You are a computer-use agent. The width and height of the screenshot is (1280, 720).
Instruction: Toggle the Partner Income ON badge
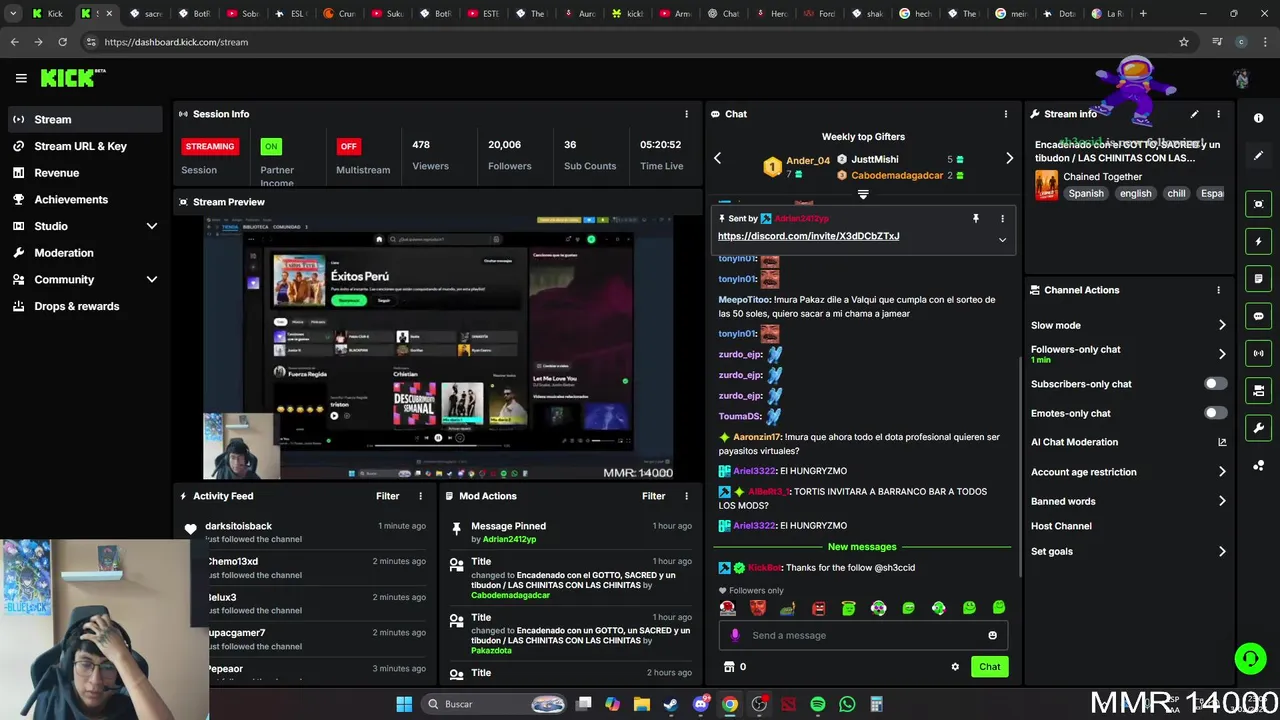coord(270,146)
